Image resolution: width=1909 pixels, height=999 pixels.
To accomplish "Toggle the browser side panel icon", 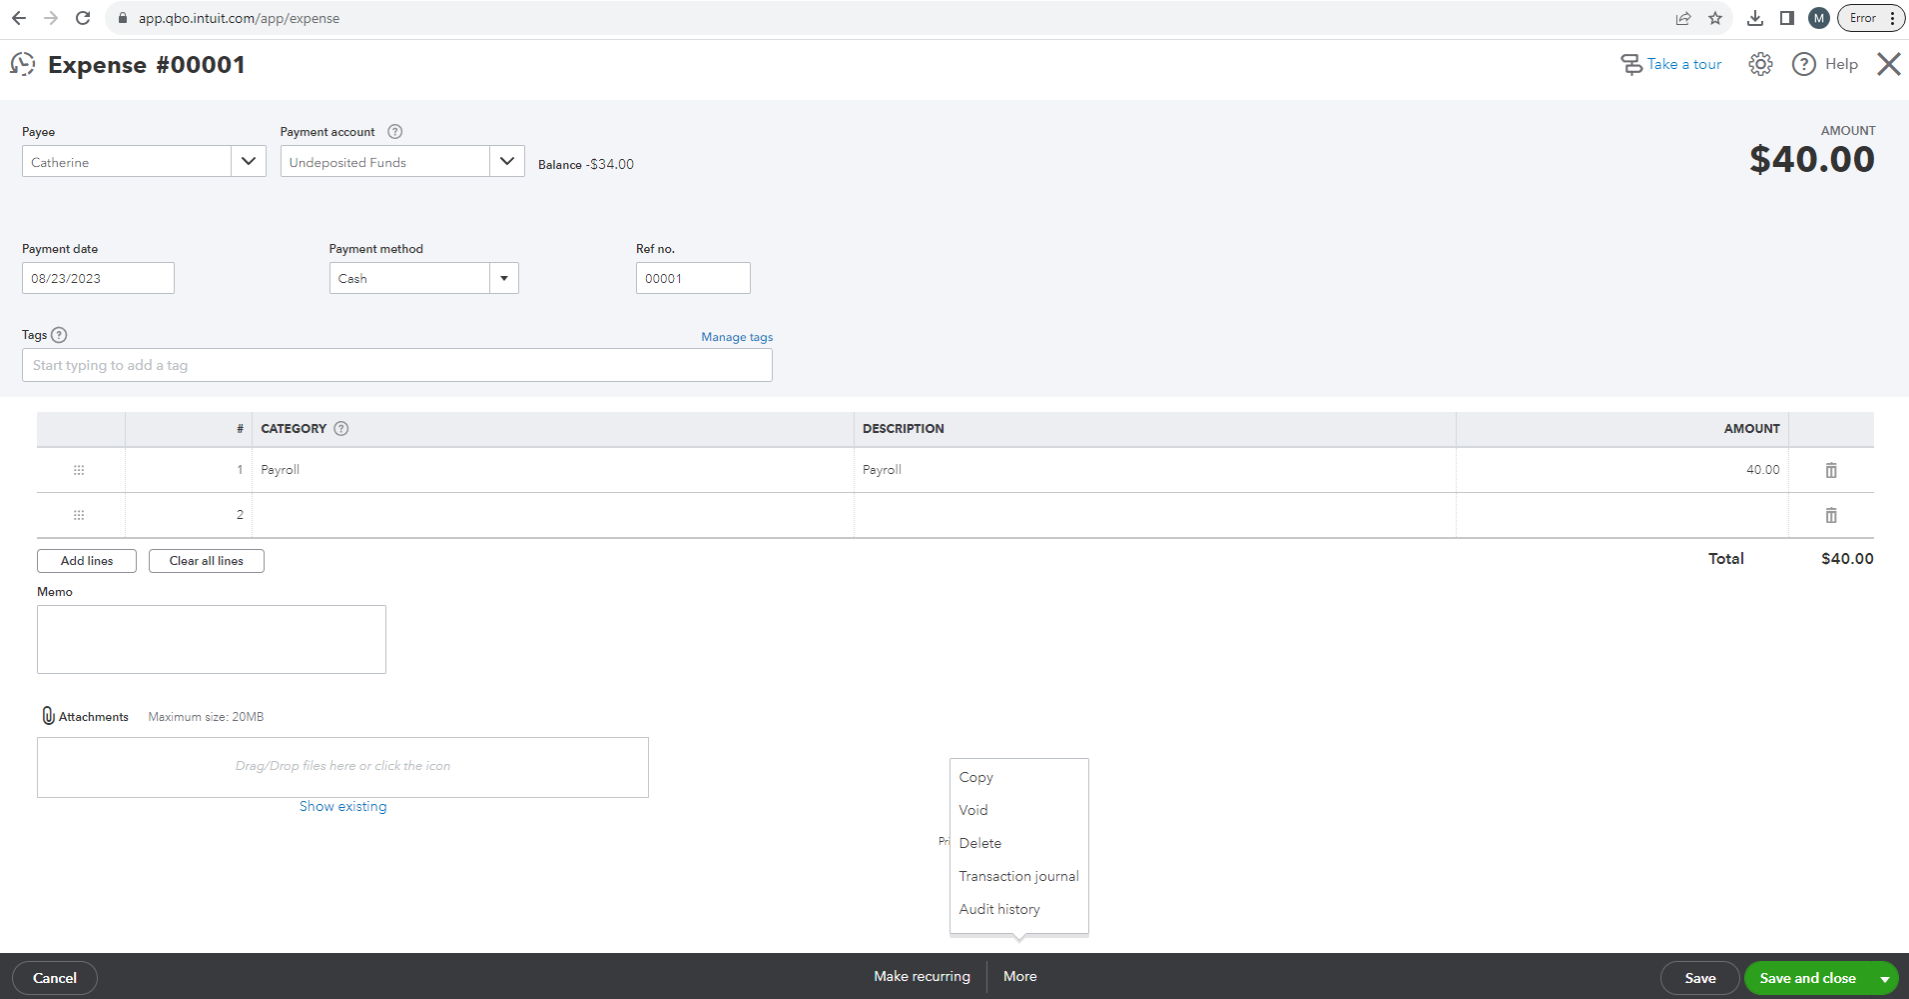I will point(1787,18).
